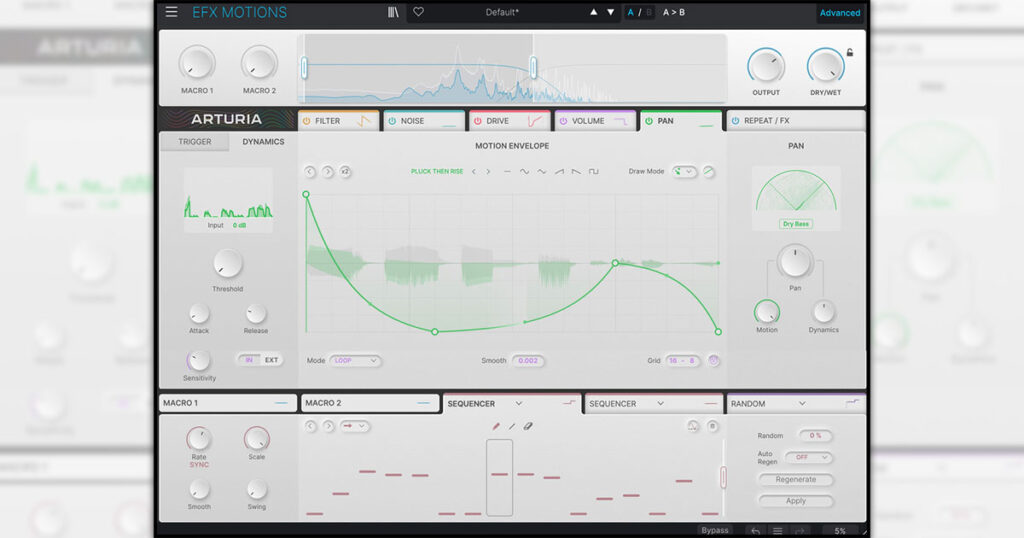Click the Advanced button
This screenshot has width=1024, height=538.
840,12
